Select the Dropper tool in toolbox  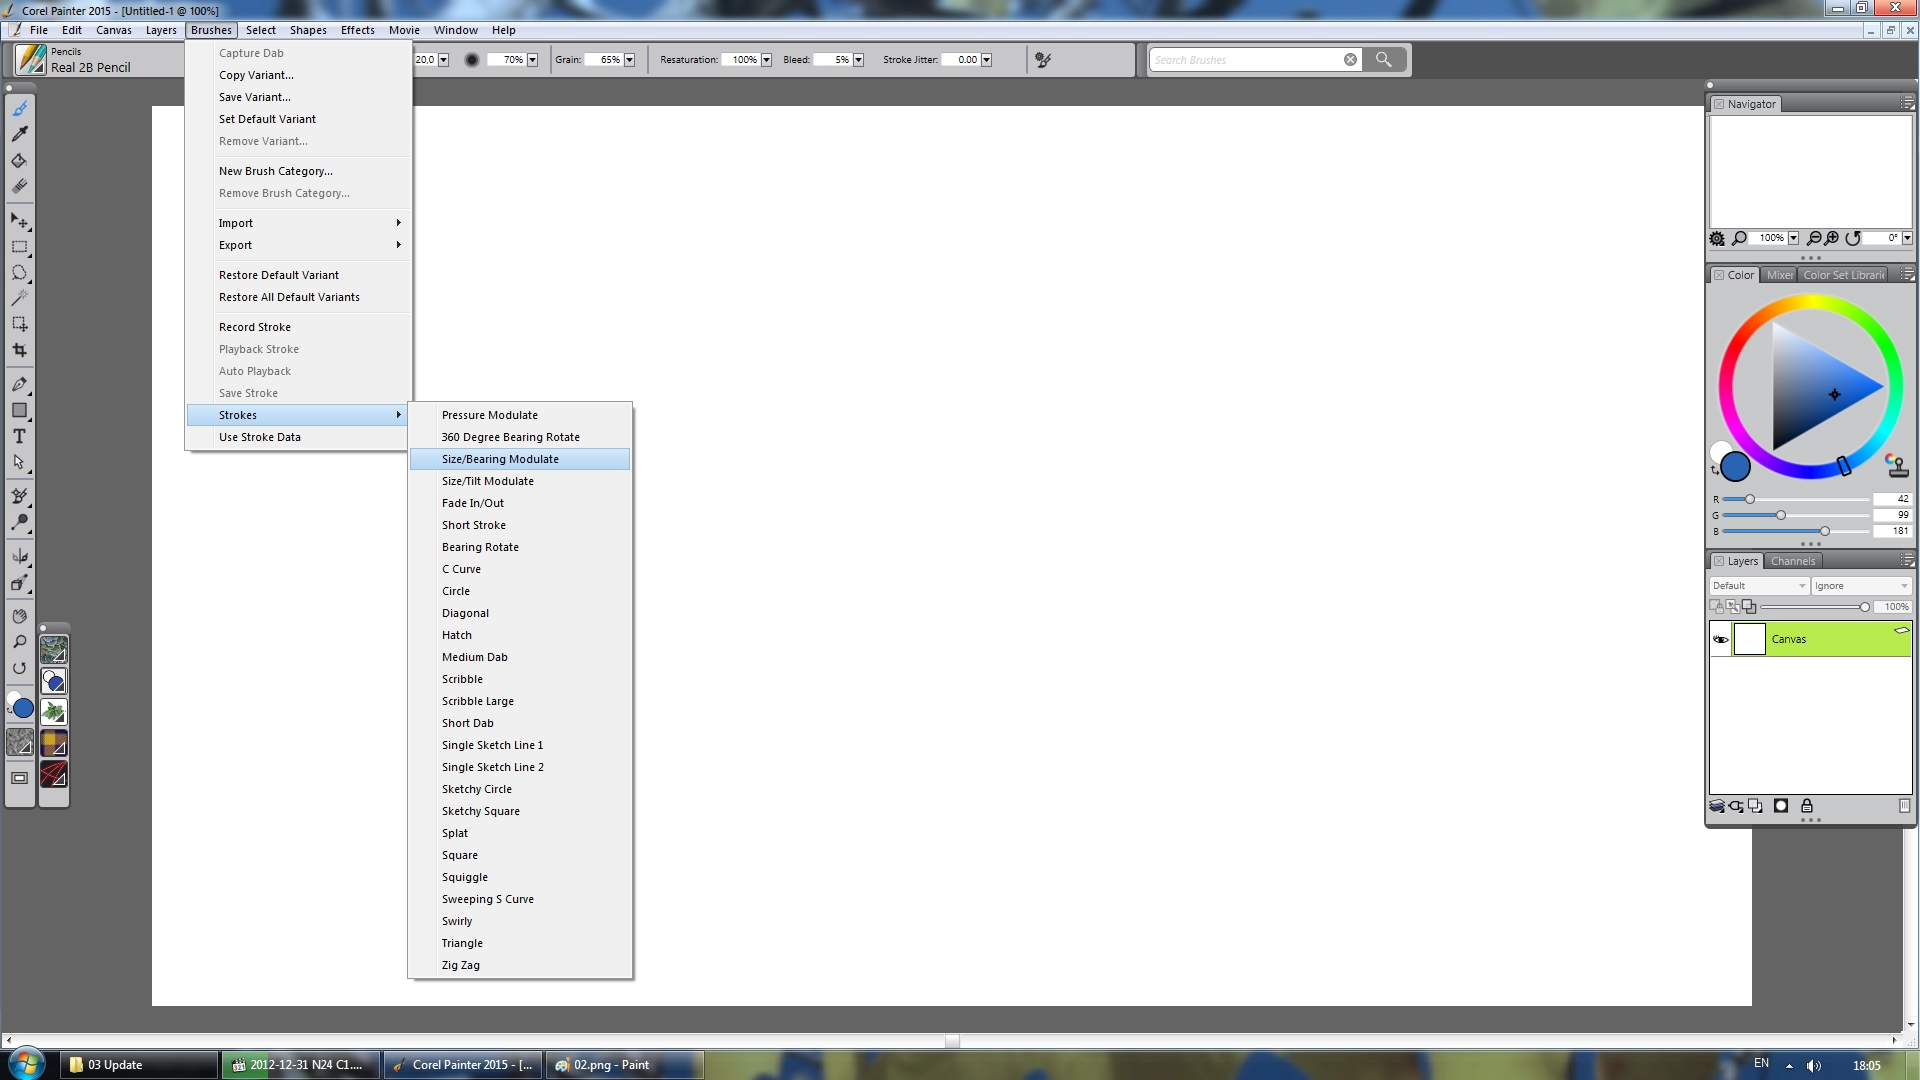(19, 134)
